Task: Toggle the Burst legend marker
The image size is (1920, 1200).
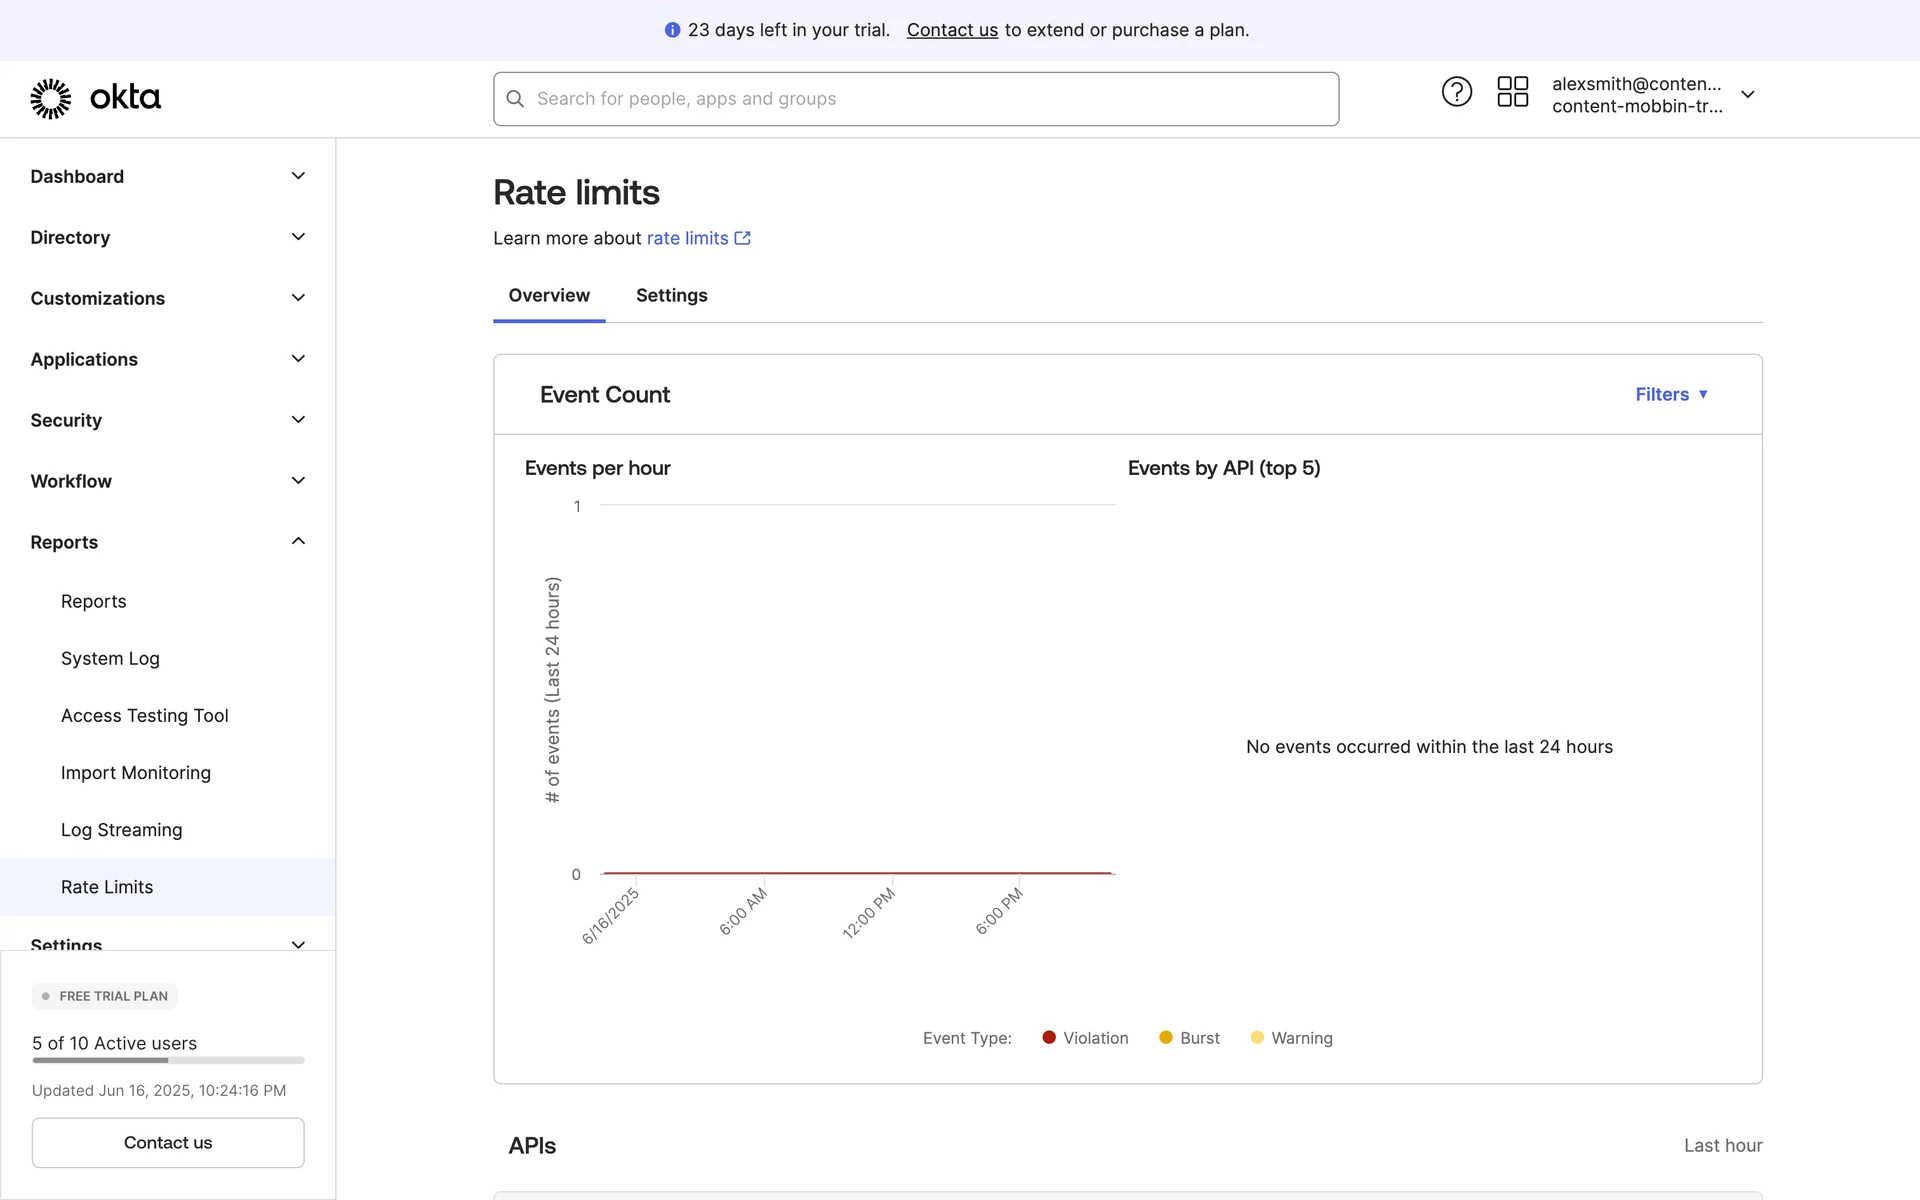Action: (x=1166, y=1038)
